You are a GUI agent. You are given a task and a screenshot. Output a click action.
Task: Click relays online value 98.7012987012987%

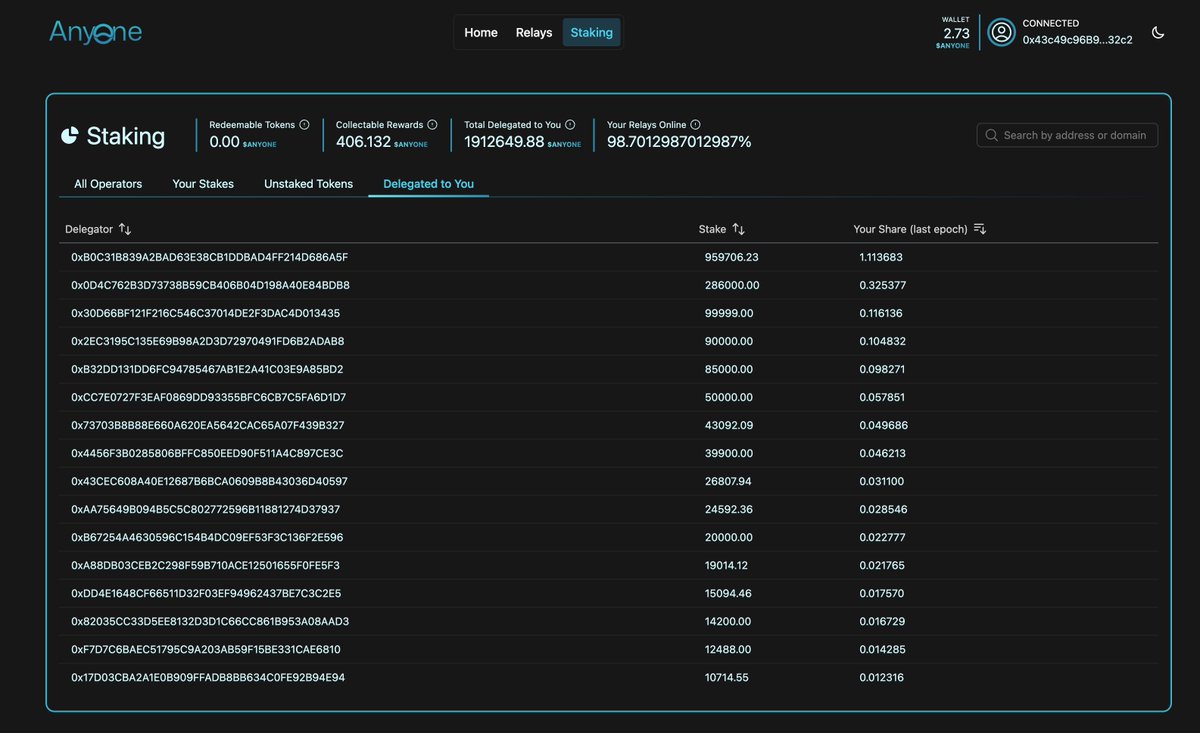pyautogui.click(x=679, y=142)
